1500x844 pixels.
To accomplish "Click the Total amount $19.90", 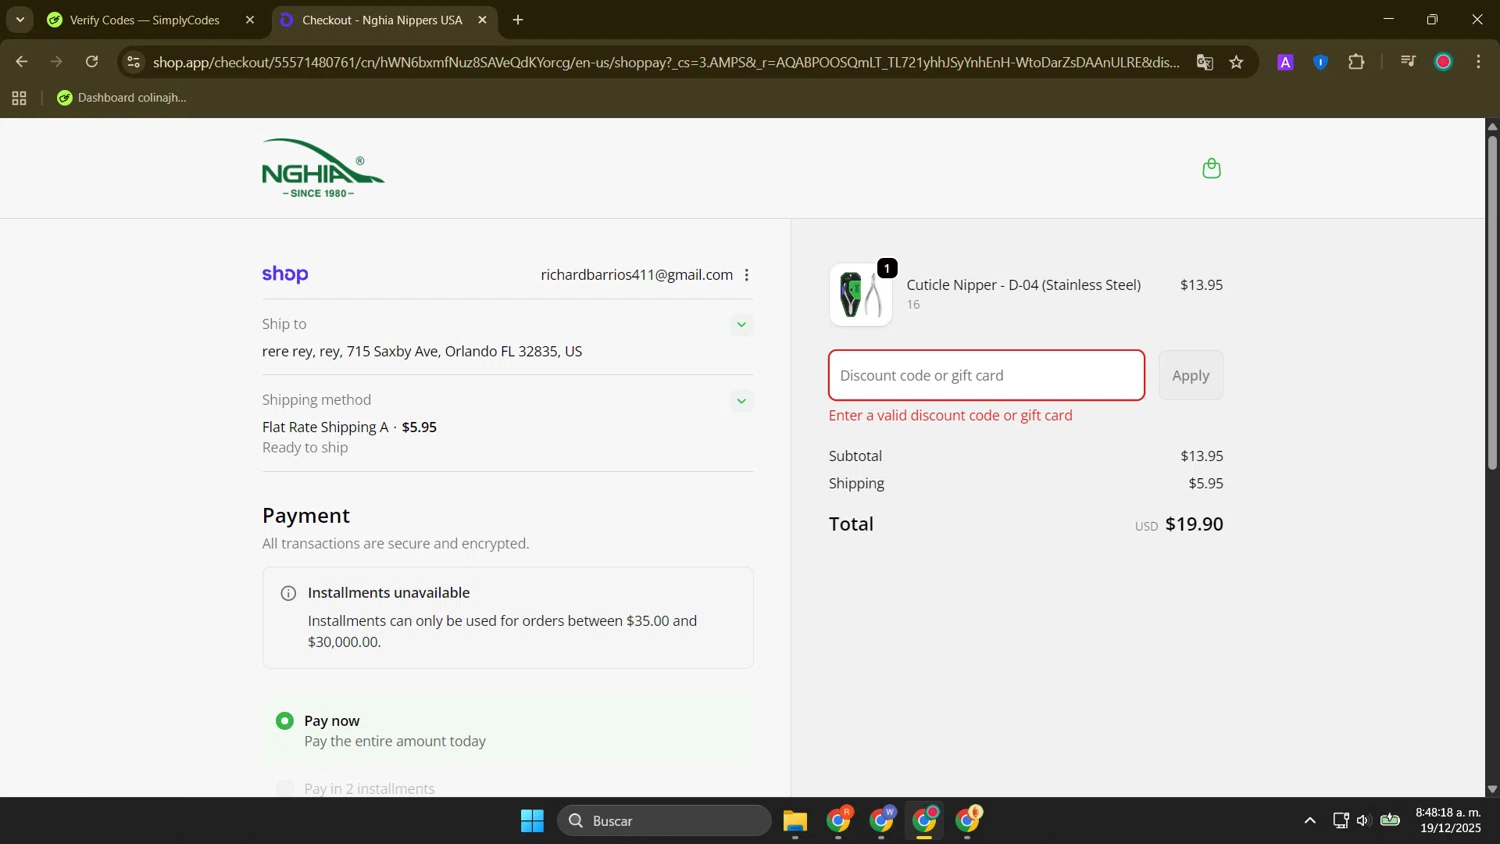I will tap(1194, 524).
